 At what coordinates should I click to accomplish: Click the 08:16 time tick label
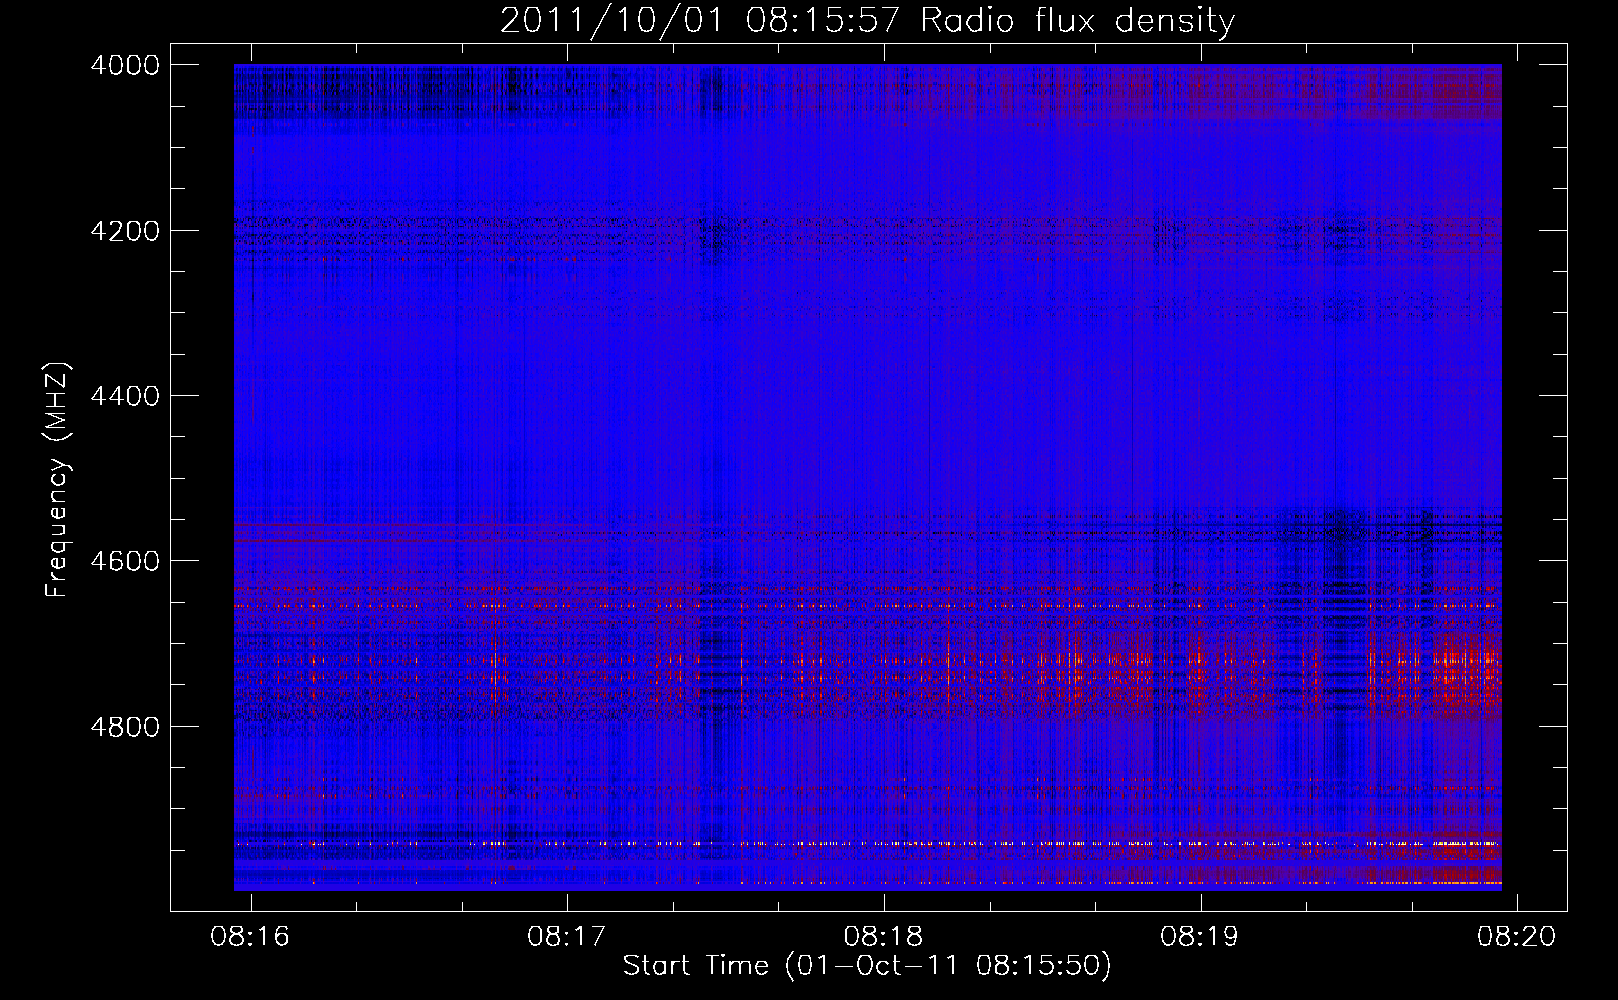pos(250,936)
